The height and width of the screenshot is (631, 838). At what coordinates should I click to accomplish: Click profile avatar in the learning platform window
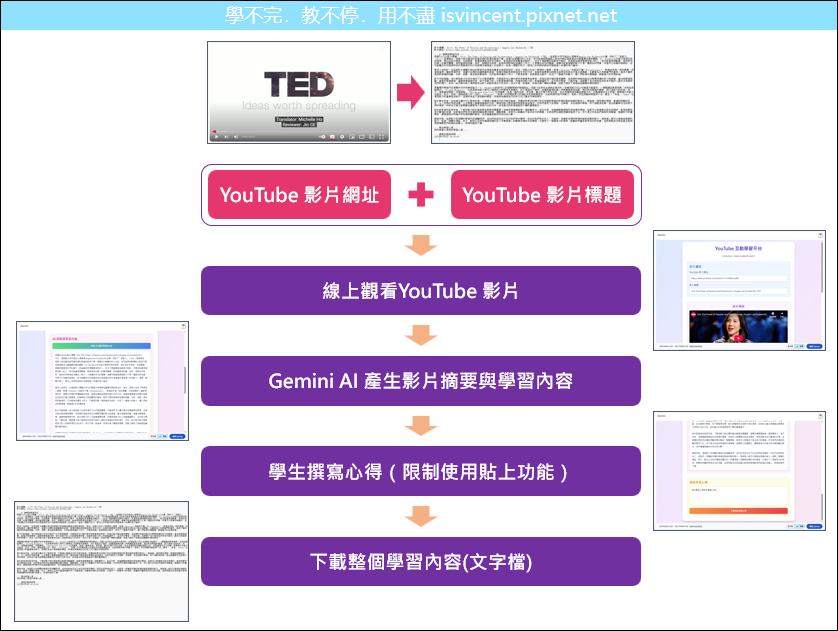(x=820, y=235)
